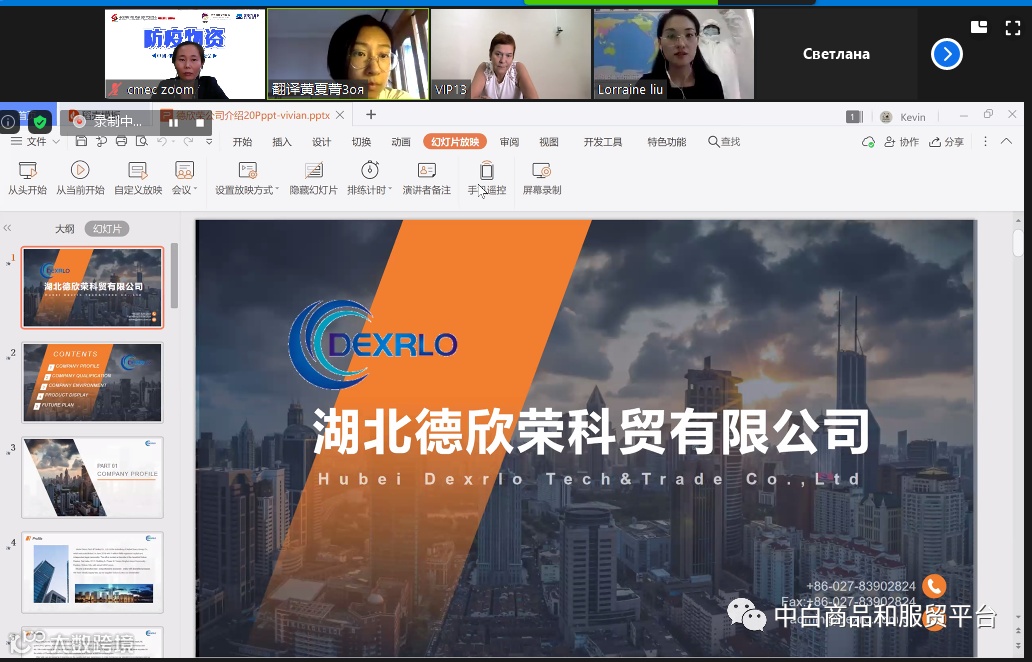
Task: Open the 设计 ribbon tab
Action: click(x=321, y=141)
